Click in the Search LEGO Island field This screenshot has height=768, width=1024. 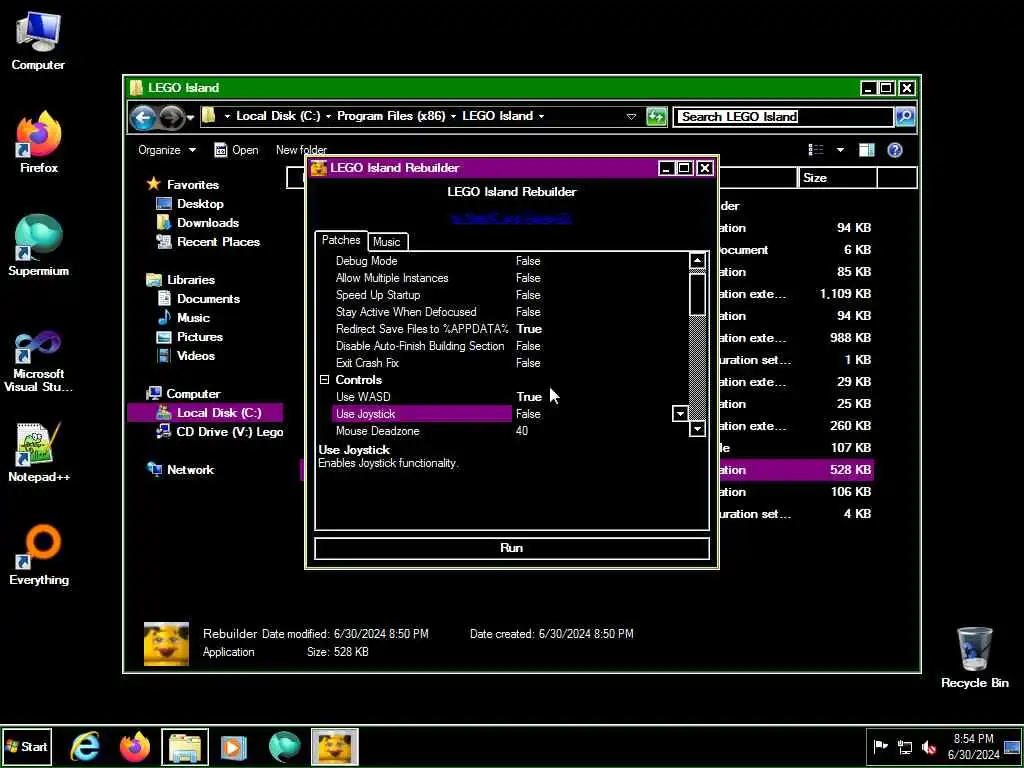click(782, 117)
